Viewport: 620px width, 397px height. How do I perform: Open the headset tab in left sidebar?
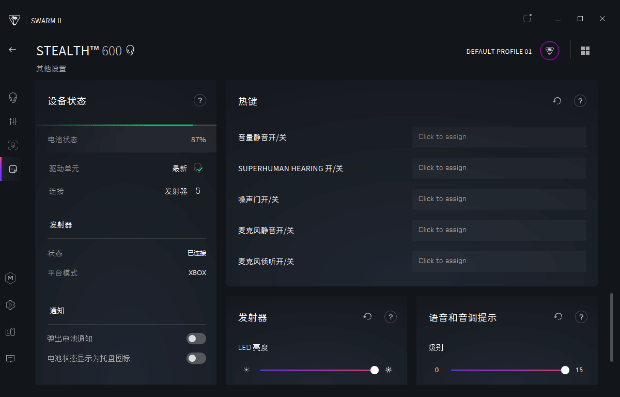[x=13, y=97]
